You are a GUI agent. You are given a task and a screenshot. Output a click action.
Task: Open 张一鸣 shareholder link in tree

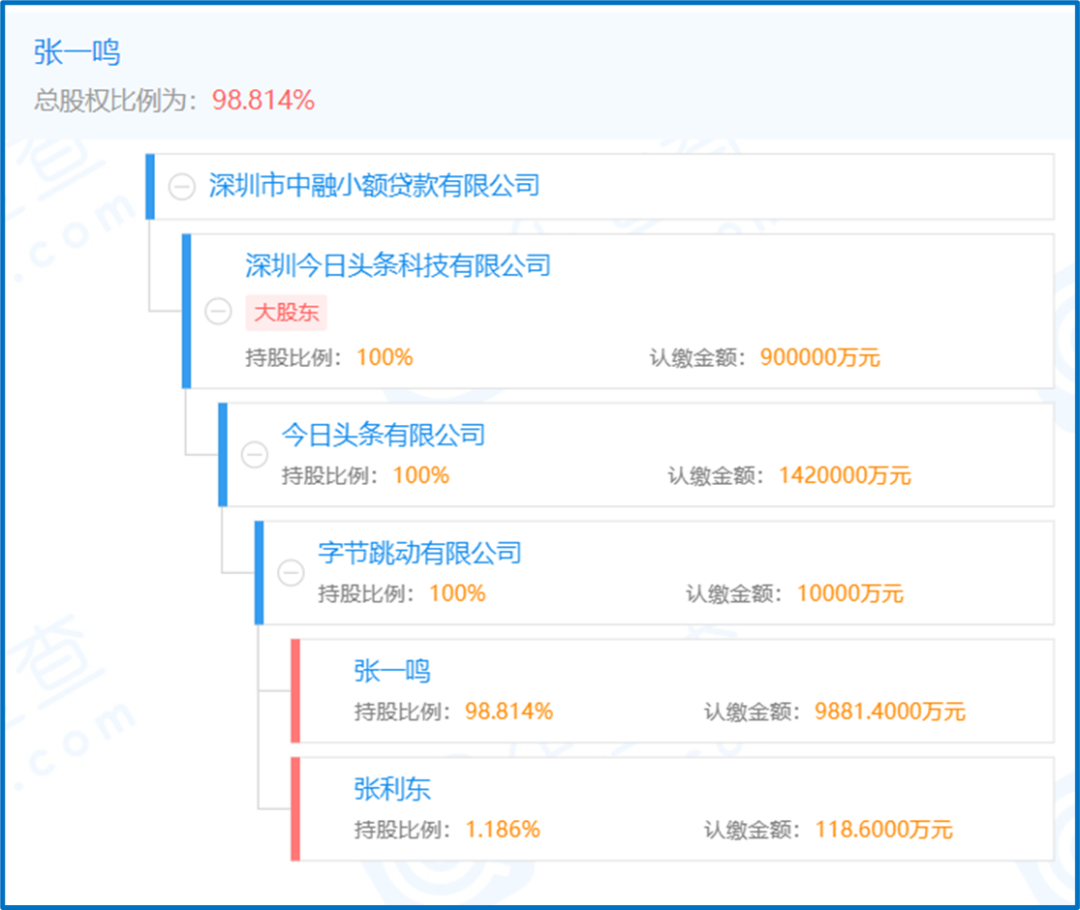click(393, 671)
